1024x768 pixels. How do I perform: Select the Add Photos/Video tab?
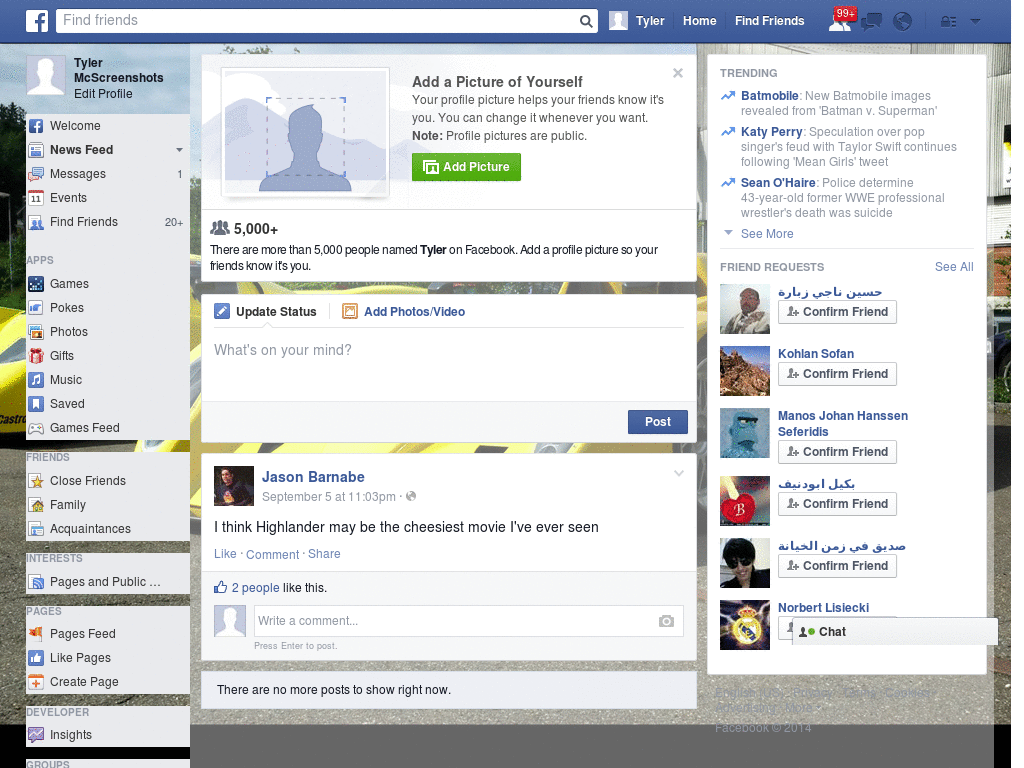pyautogui.click(x=404, y=312)
